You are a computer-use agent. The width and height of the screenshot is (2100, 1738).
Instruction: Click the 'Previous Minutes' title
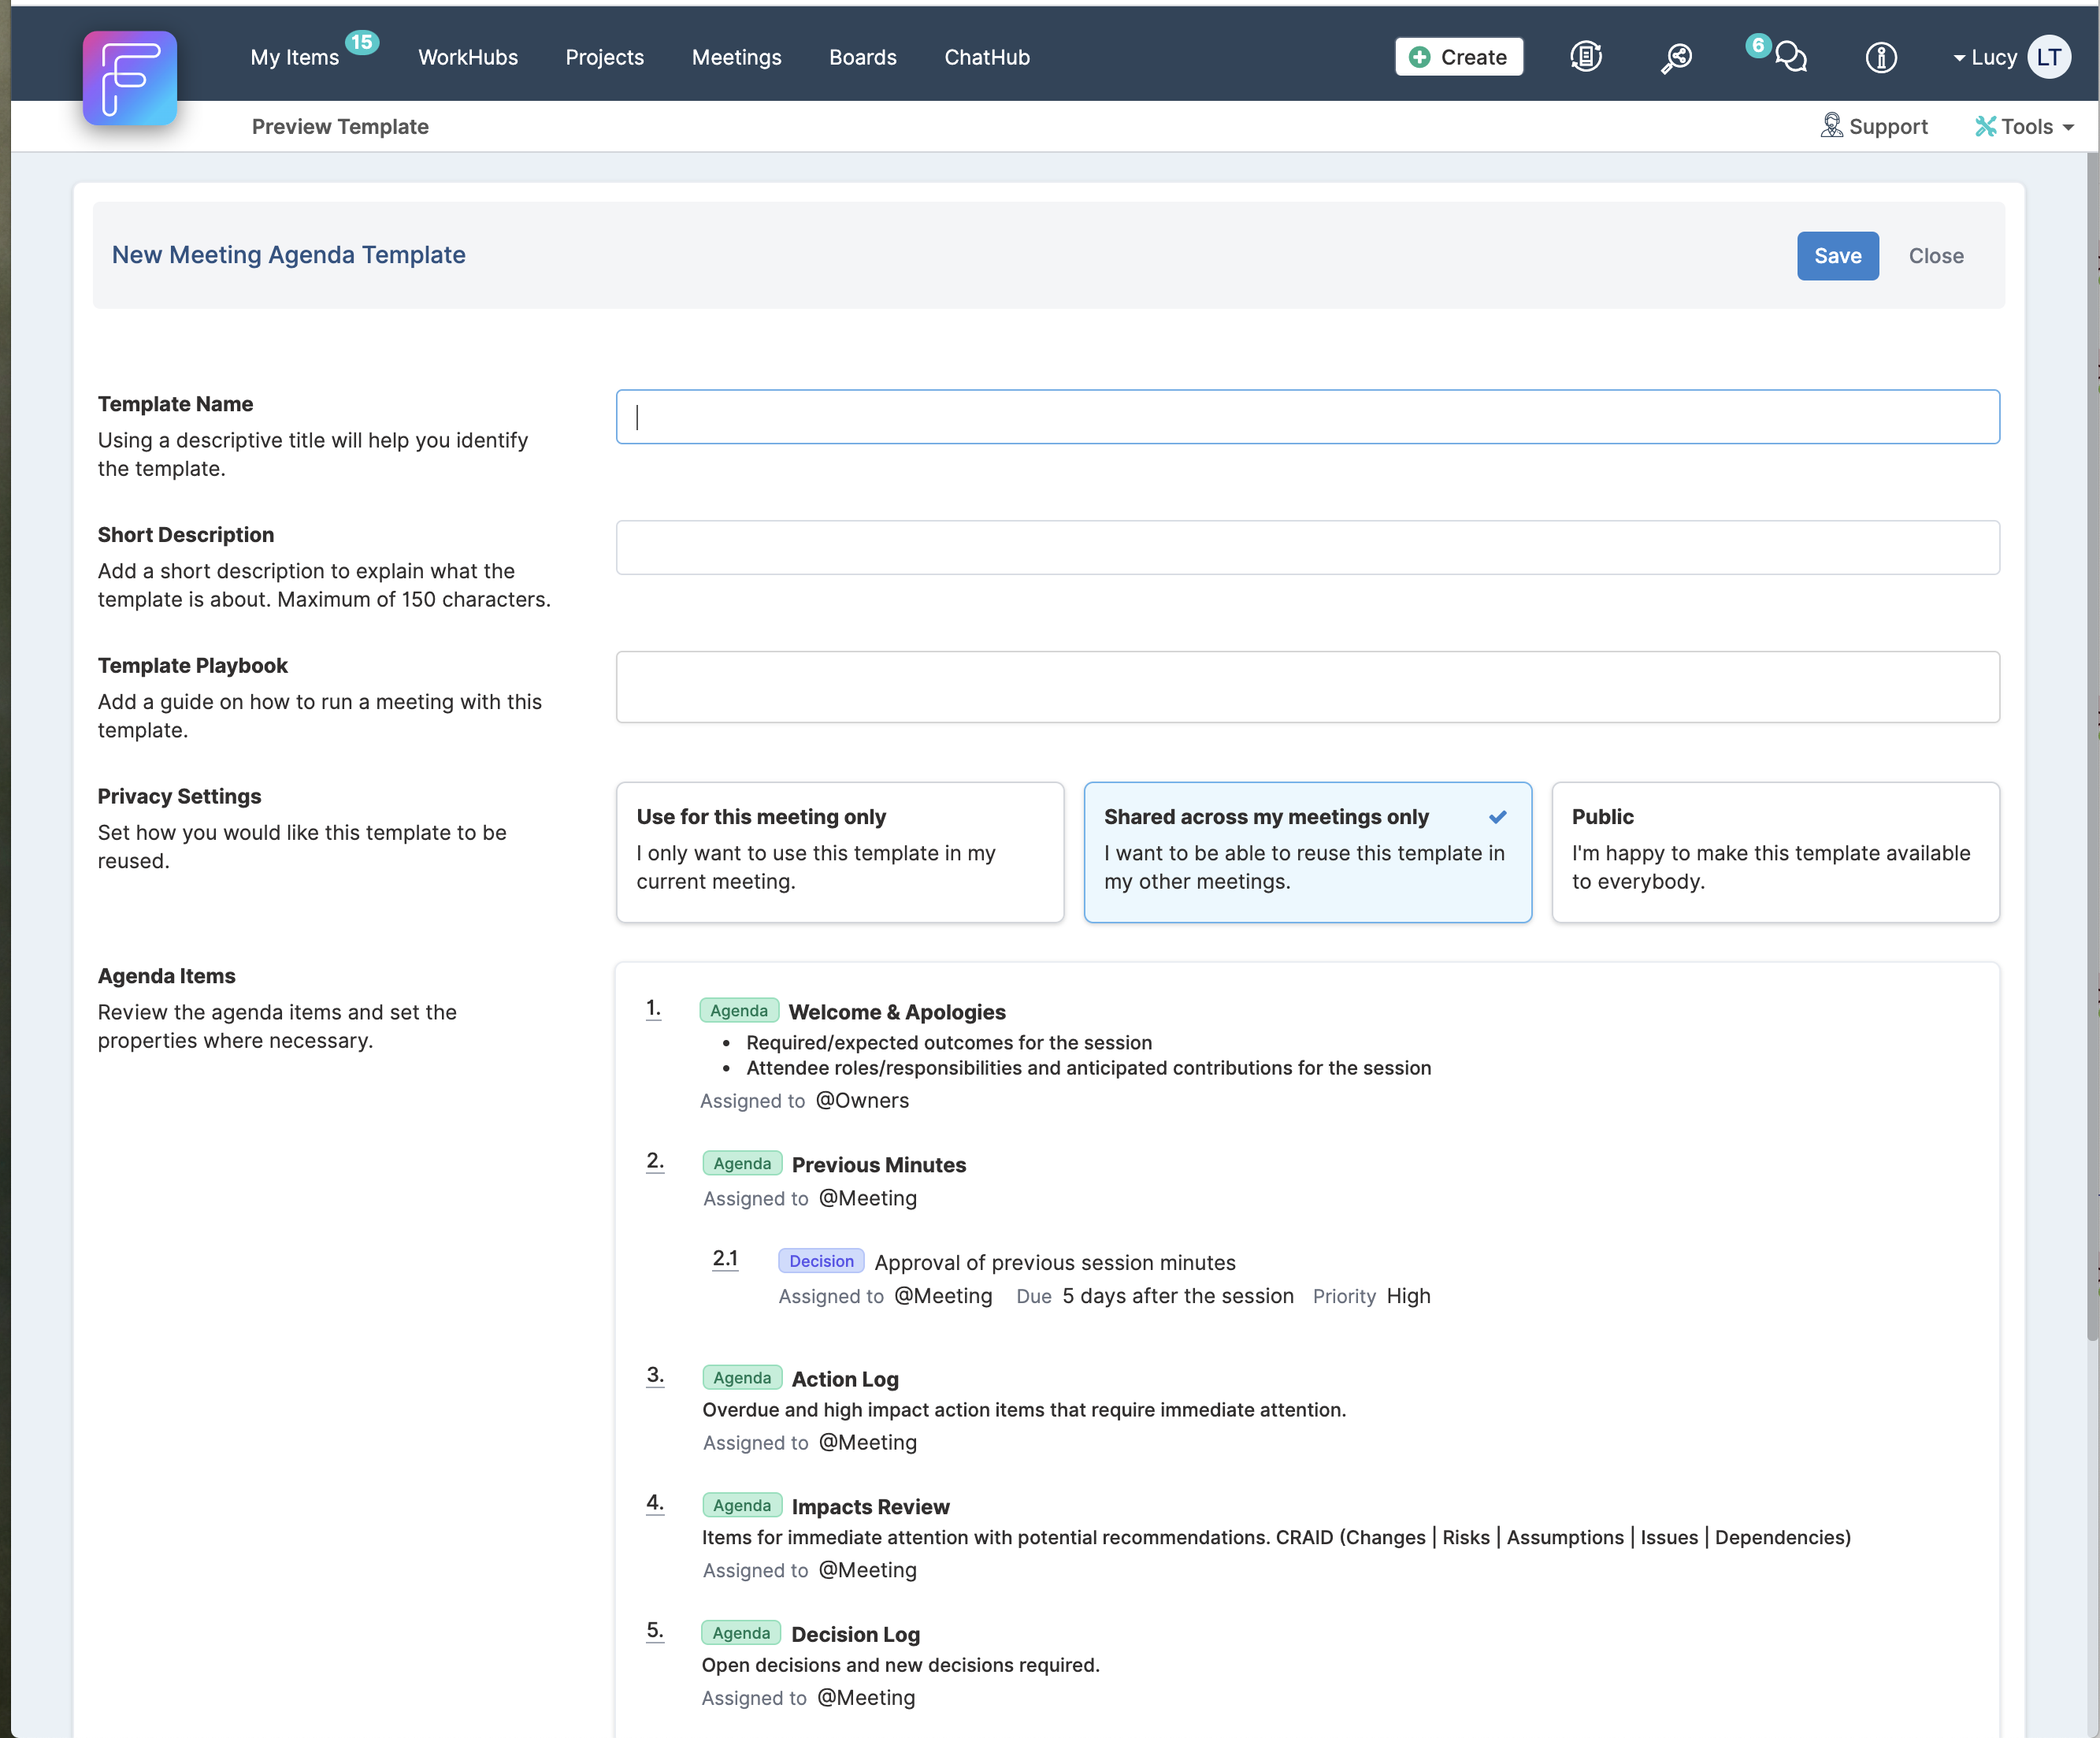pyautogui.click(x=879, y=1165)
